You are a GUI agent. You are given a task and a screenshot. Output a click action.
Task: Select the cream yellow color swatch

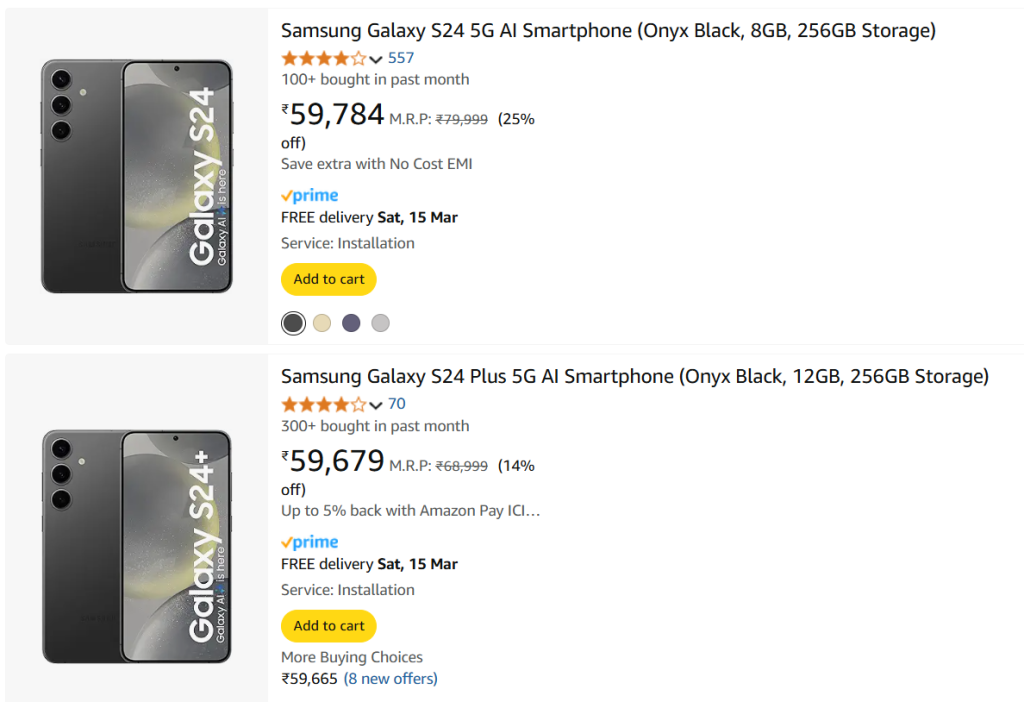pyautogui.click(x=322, y=323)
